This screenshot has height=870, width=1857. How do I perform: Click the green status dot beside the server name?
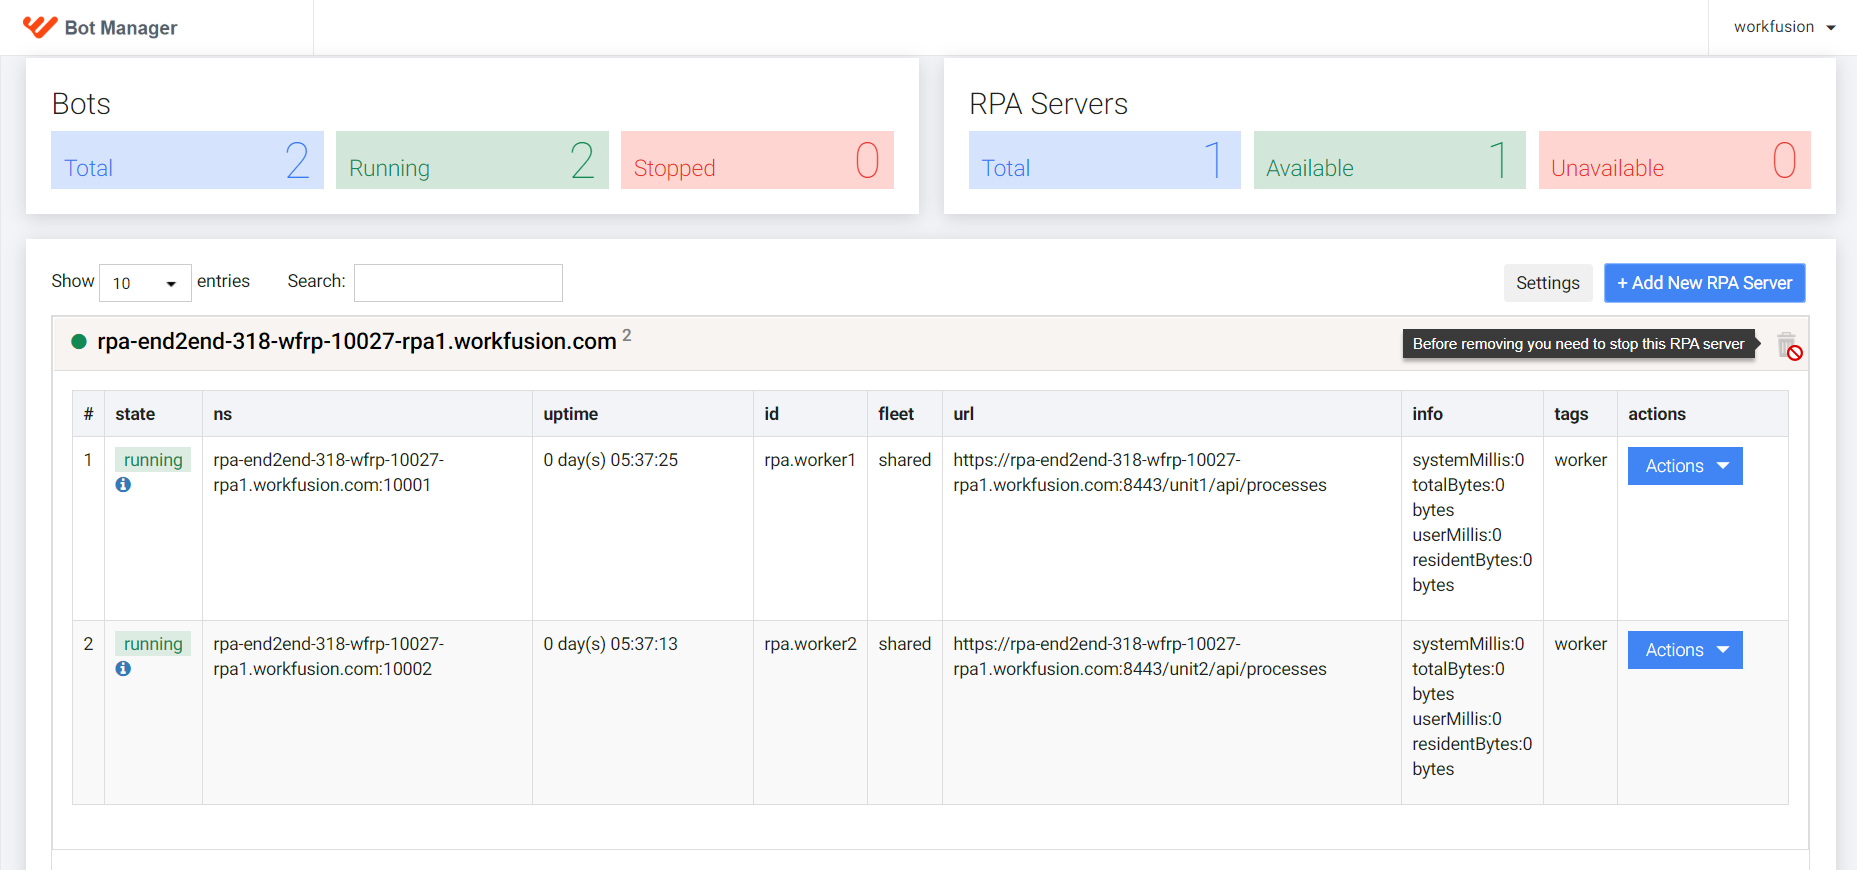[x=79, y=342]
